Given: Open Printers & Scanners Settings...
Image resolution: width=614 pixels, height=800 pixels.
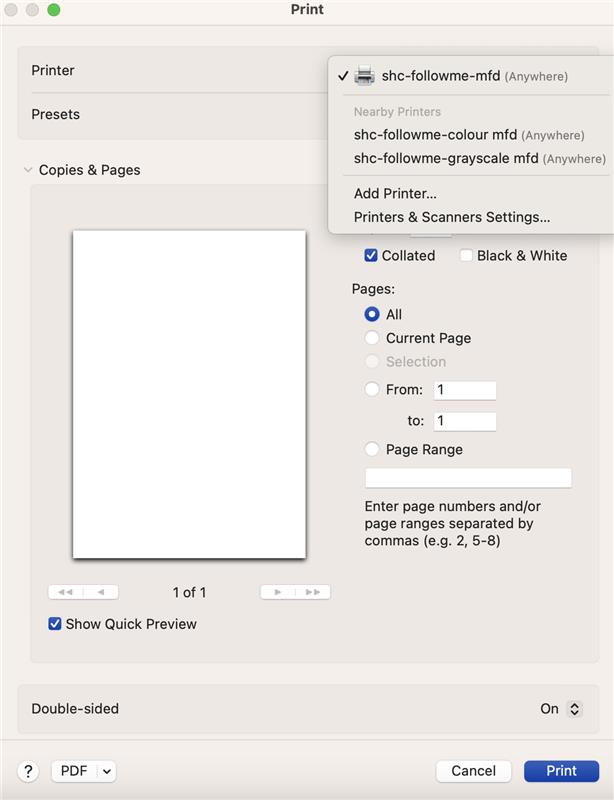Looking at the screenshot, I should point(452,217).
